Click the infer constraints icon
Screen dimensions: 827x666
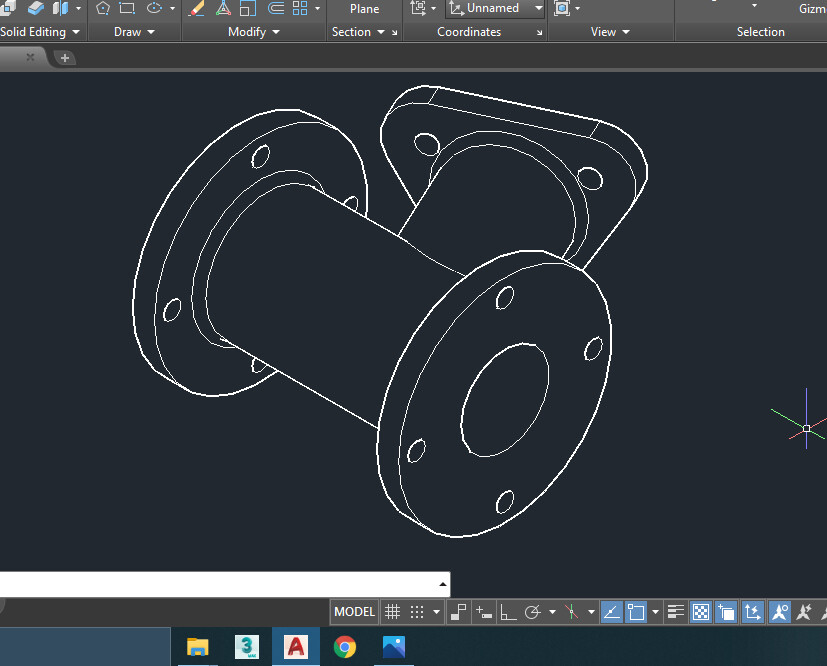(x=459, y=612)
